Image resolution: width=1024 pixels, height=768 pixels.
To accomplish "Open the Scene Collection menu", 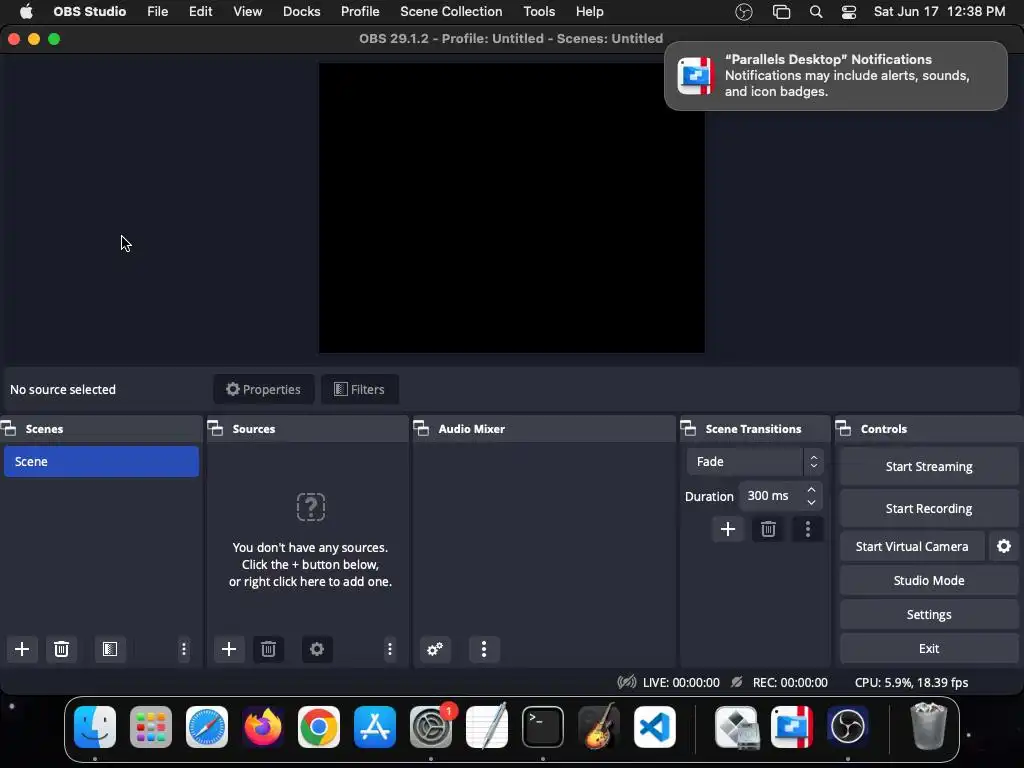I will [451, 12].
